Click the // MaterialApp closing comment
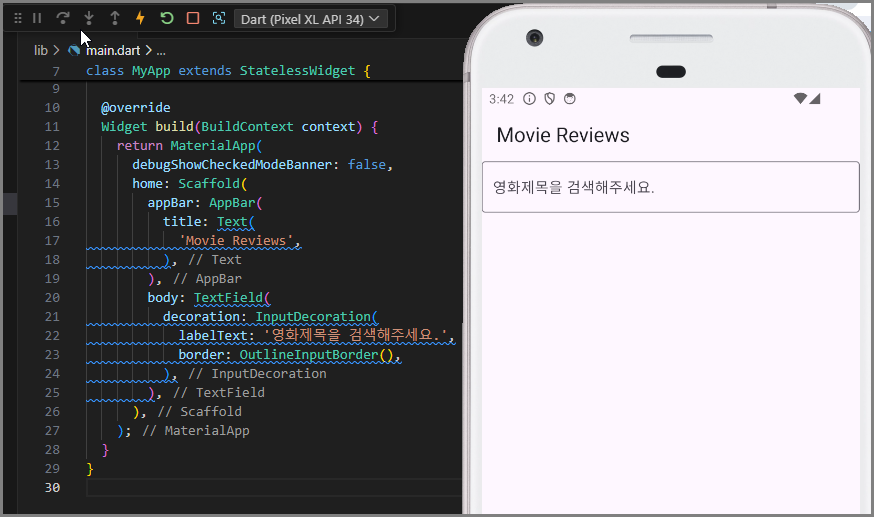This screenshot has height=517, width=874. coord(196,431)
